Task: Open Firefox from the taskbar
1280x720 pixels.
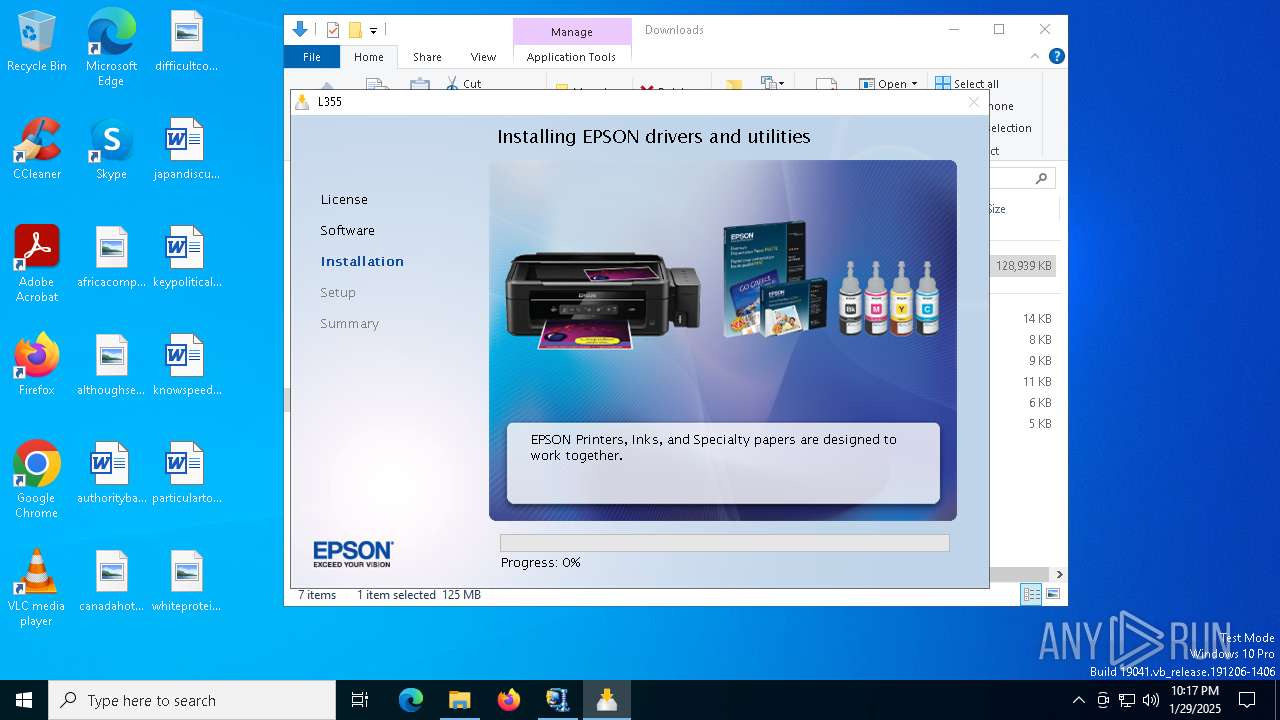Action: click(x=508, y=700)
